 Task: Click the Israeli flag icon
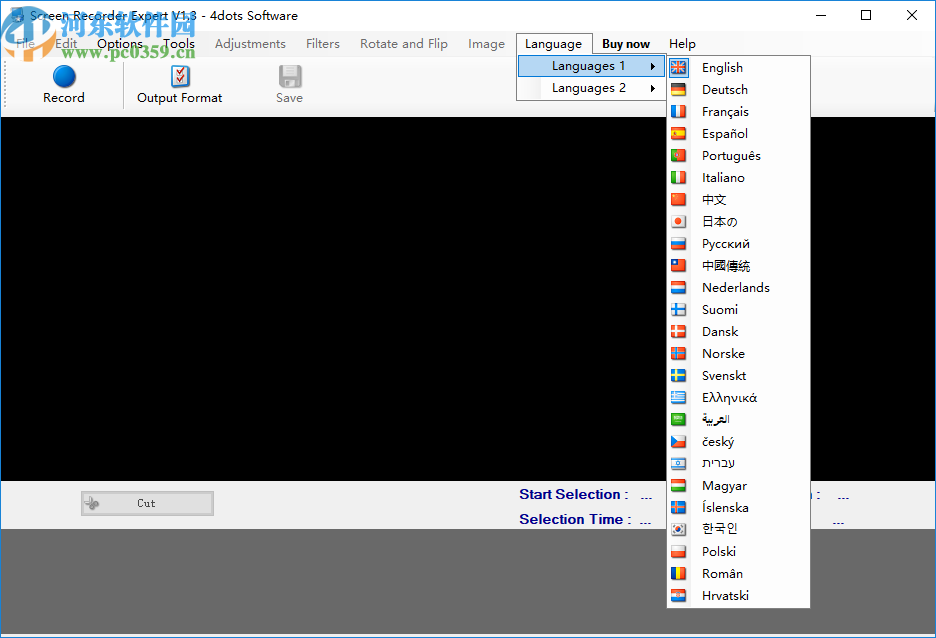click(x=678, y=464)
